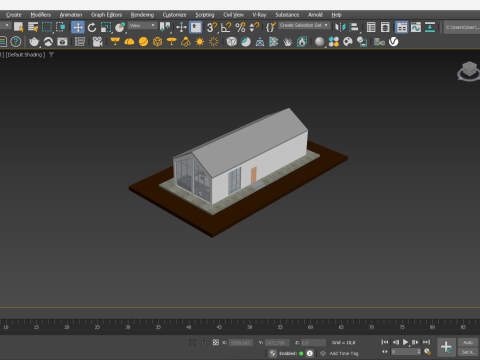Image resolution: width=480 pixels, height=360 pixels.
Task: Click the Align tool icon
Action: click(x=354, y=27)
